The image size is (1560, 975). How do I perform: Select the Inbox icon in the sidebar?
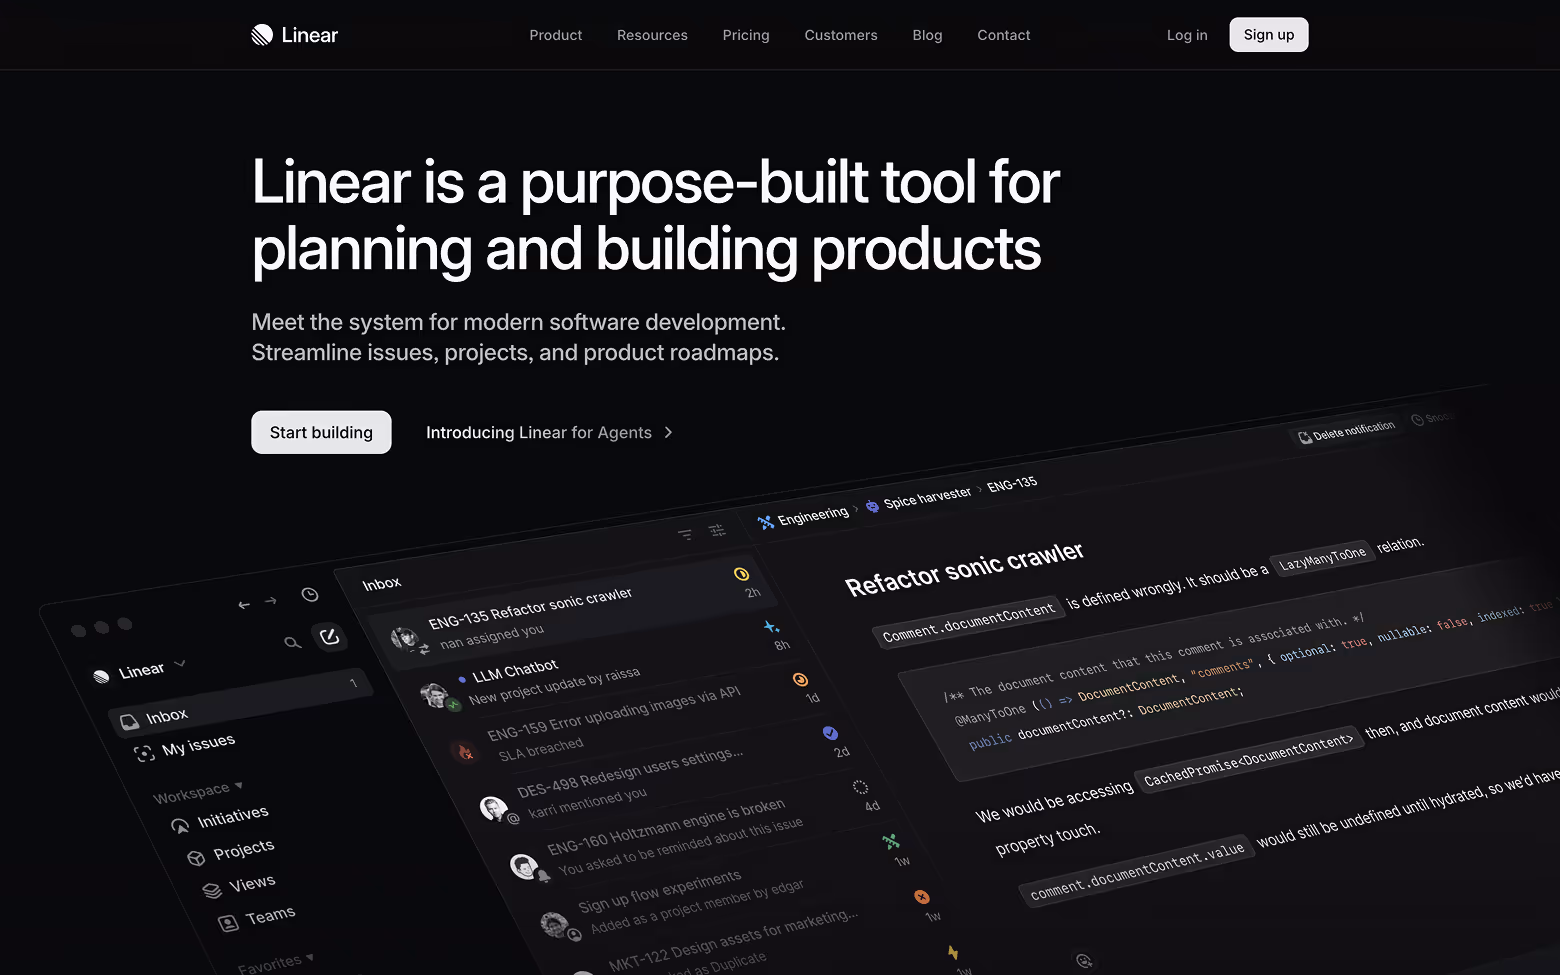(130, 720)
